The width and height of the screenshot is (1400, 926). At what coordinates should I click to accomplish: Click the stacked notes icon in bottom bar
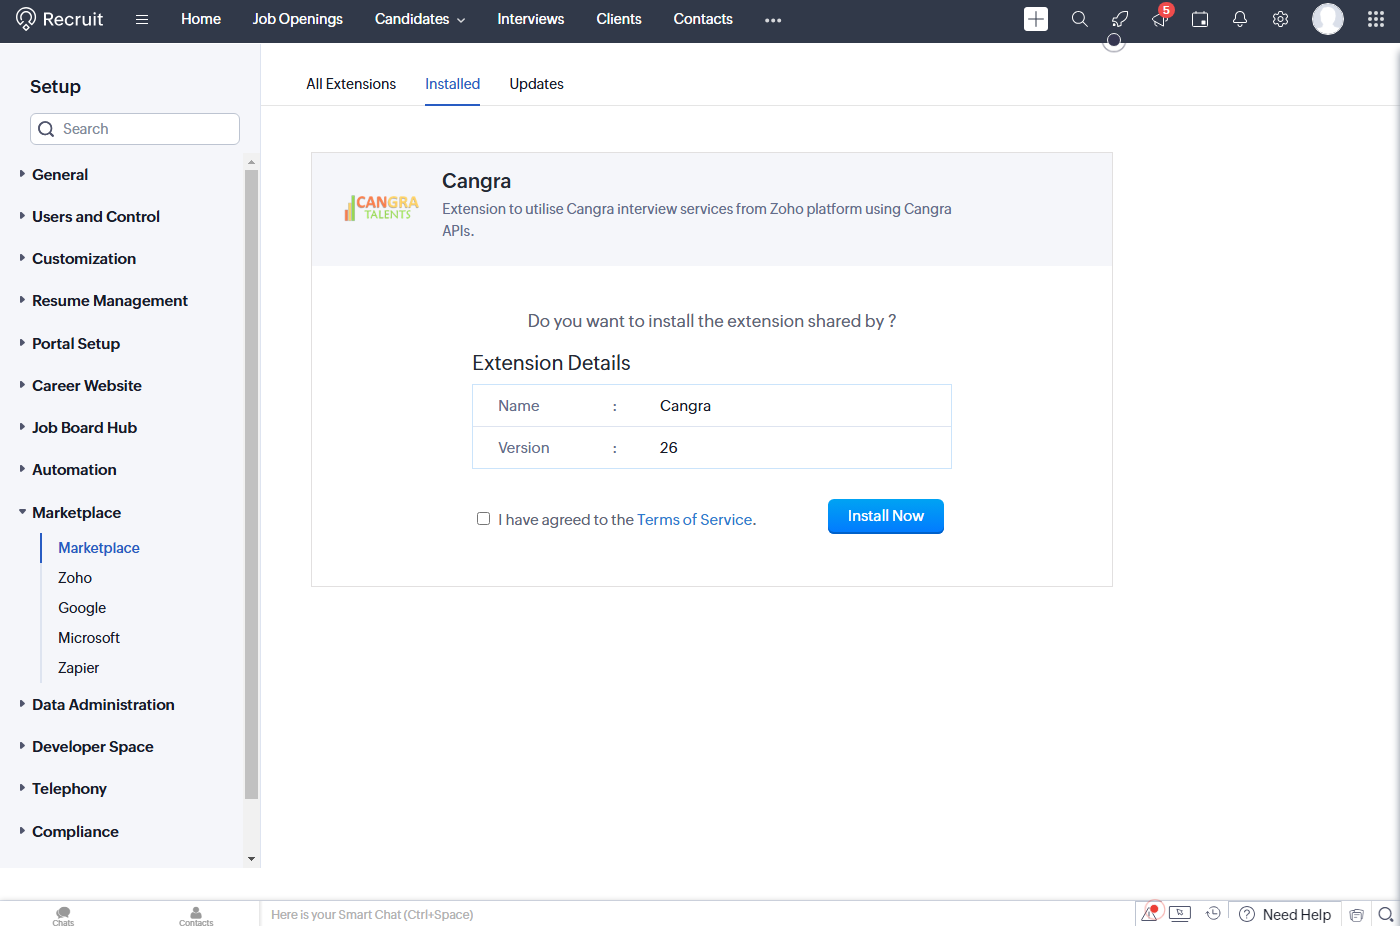coord(1356,914)
